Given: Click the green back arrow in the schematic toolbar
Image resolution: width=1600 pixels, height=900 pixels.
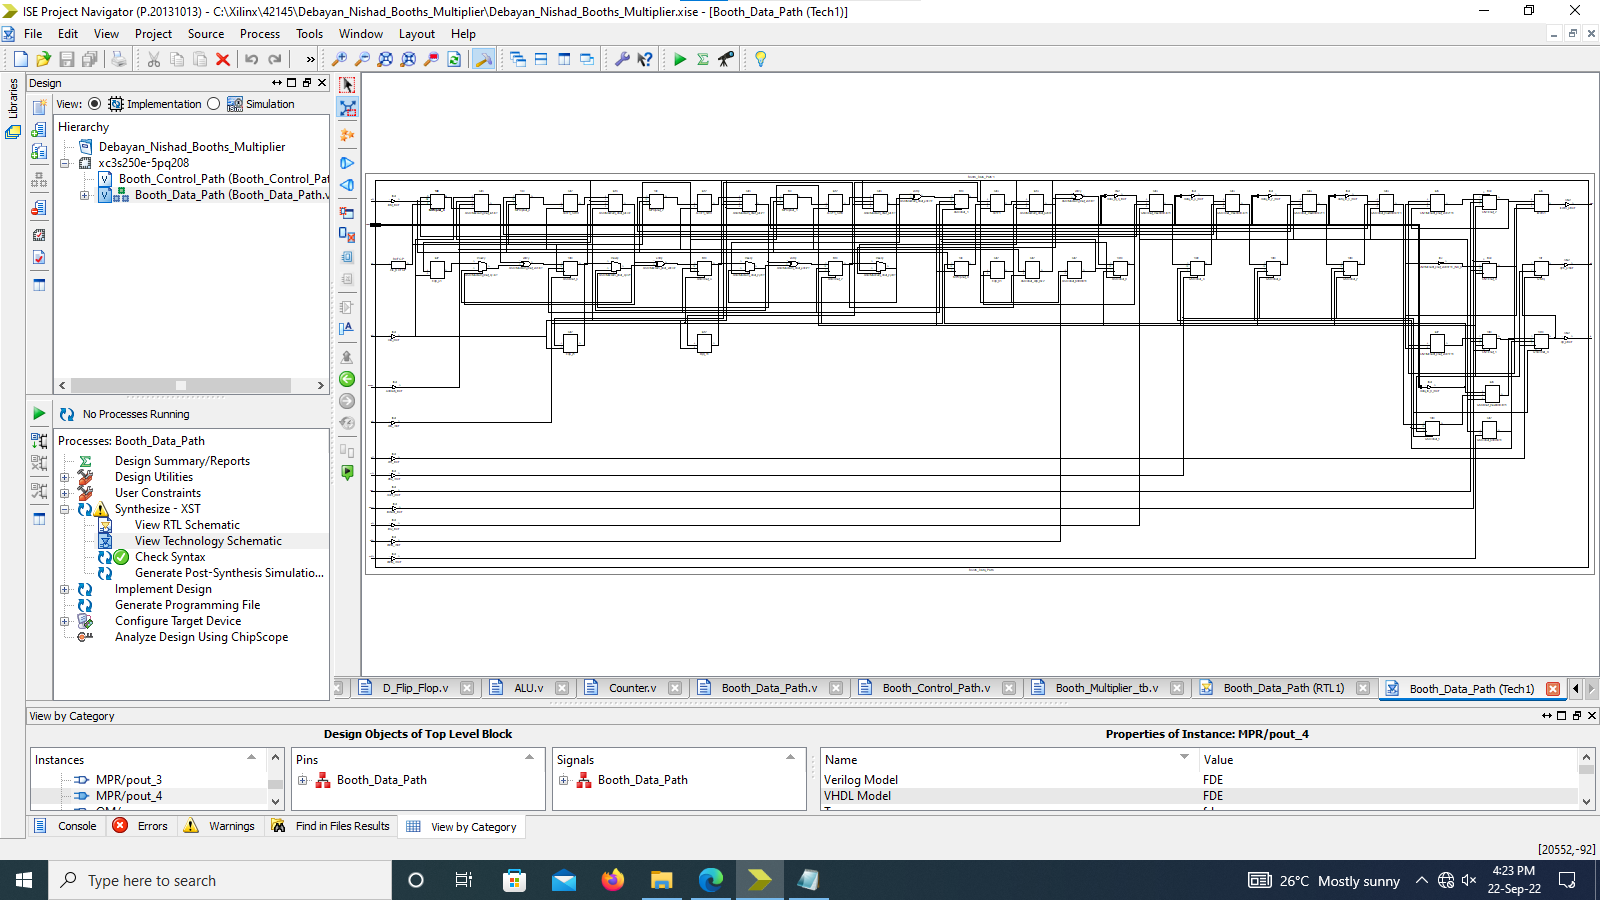Looking at the screenshot, I should point(346,379).
